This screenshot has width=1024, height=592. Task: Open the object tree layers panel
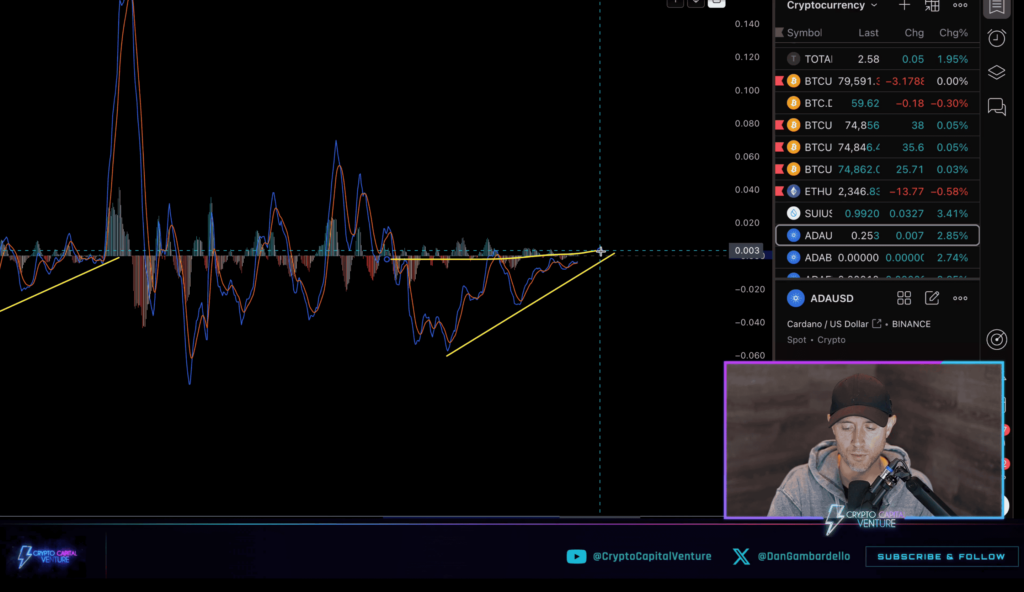click(x=997, y=73)
